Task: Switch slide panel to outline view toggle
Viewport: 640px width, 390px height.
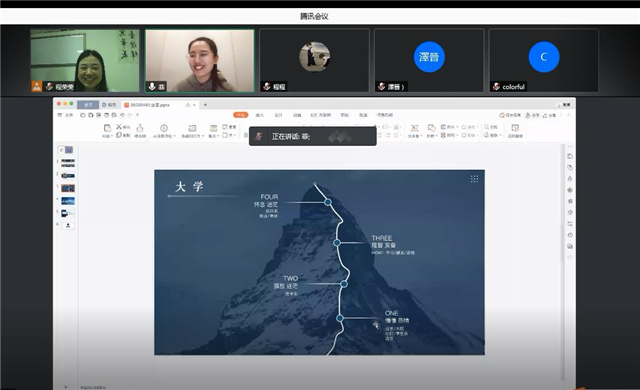Action: [61, 150]
